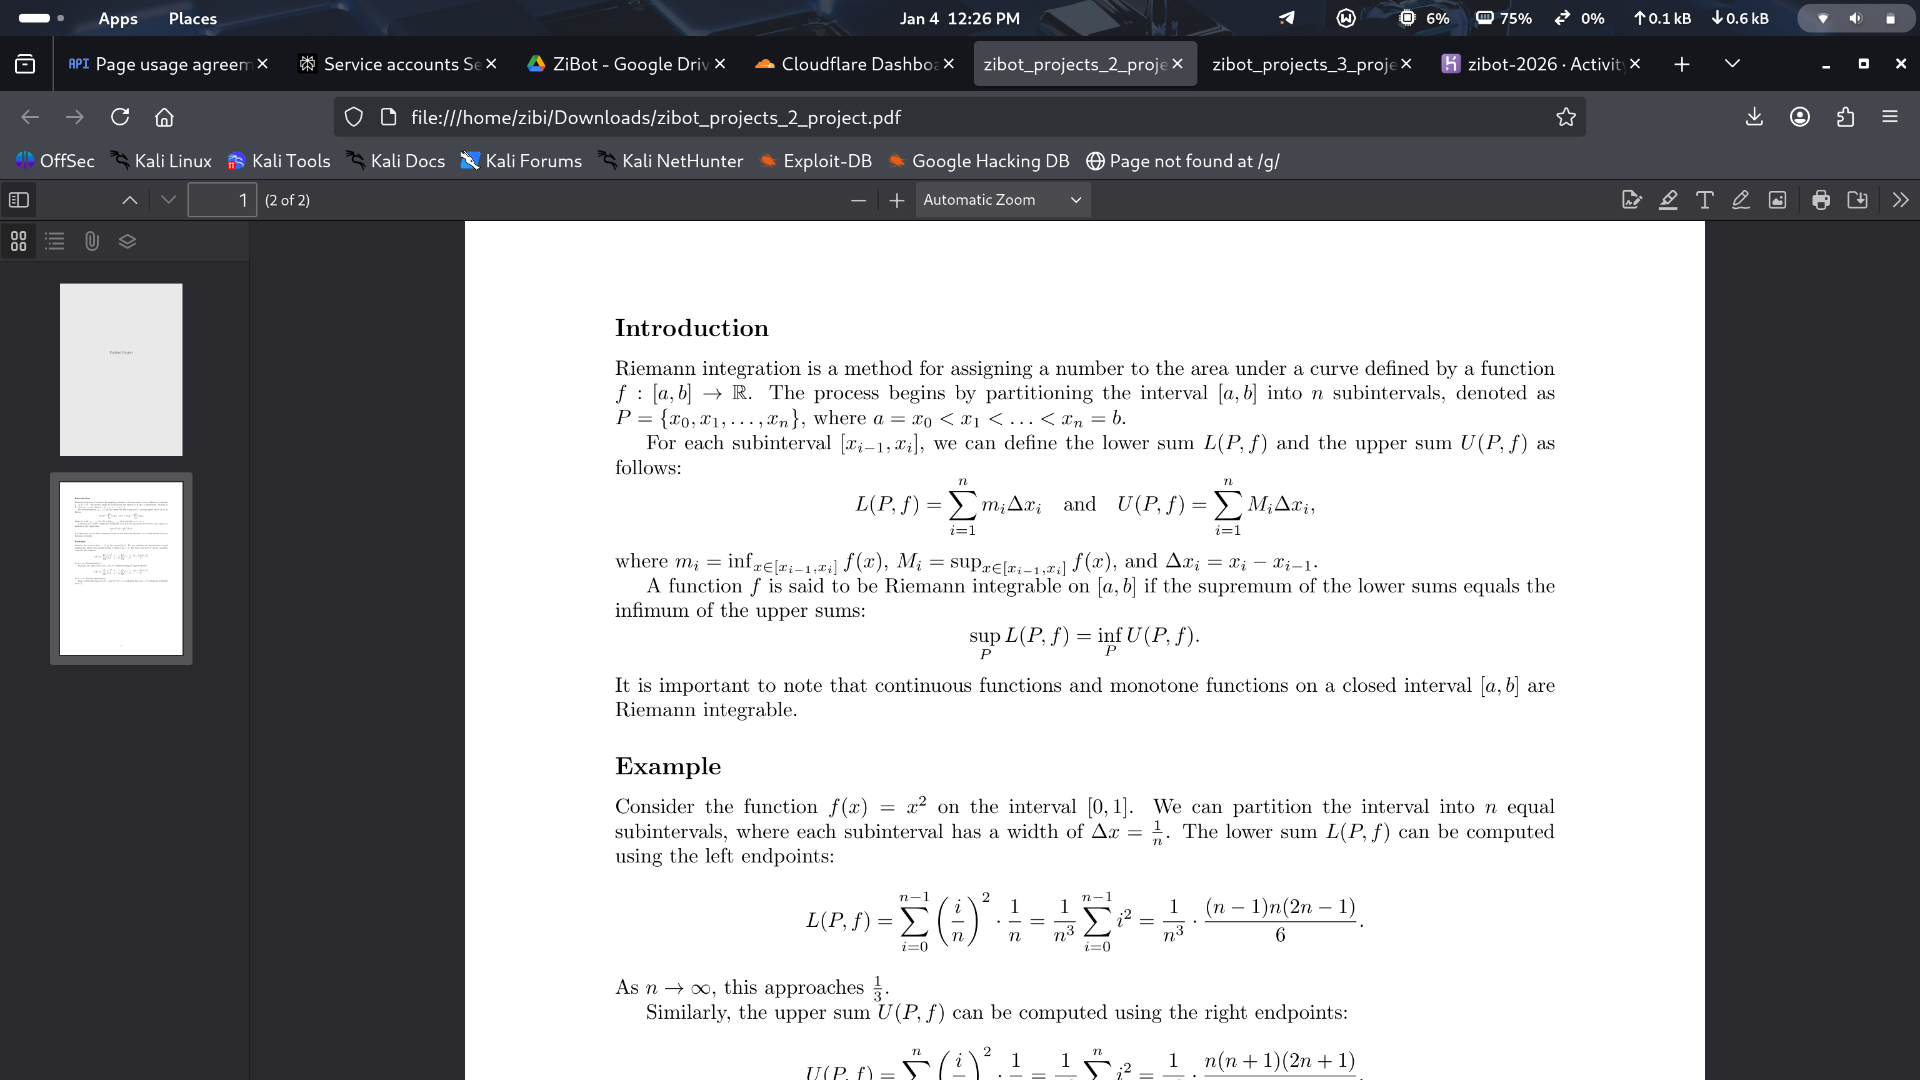Select the add image tool

tap(1777, 200)
